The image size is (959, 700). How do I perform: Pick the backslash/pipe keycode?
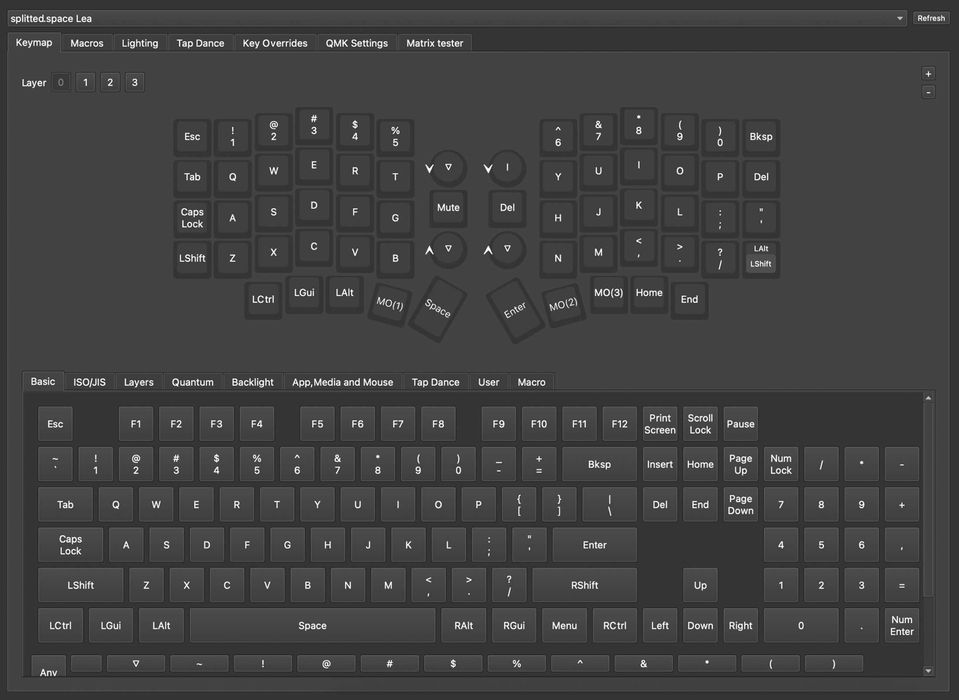click(610, 504)
